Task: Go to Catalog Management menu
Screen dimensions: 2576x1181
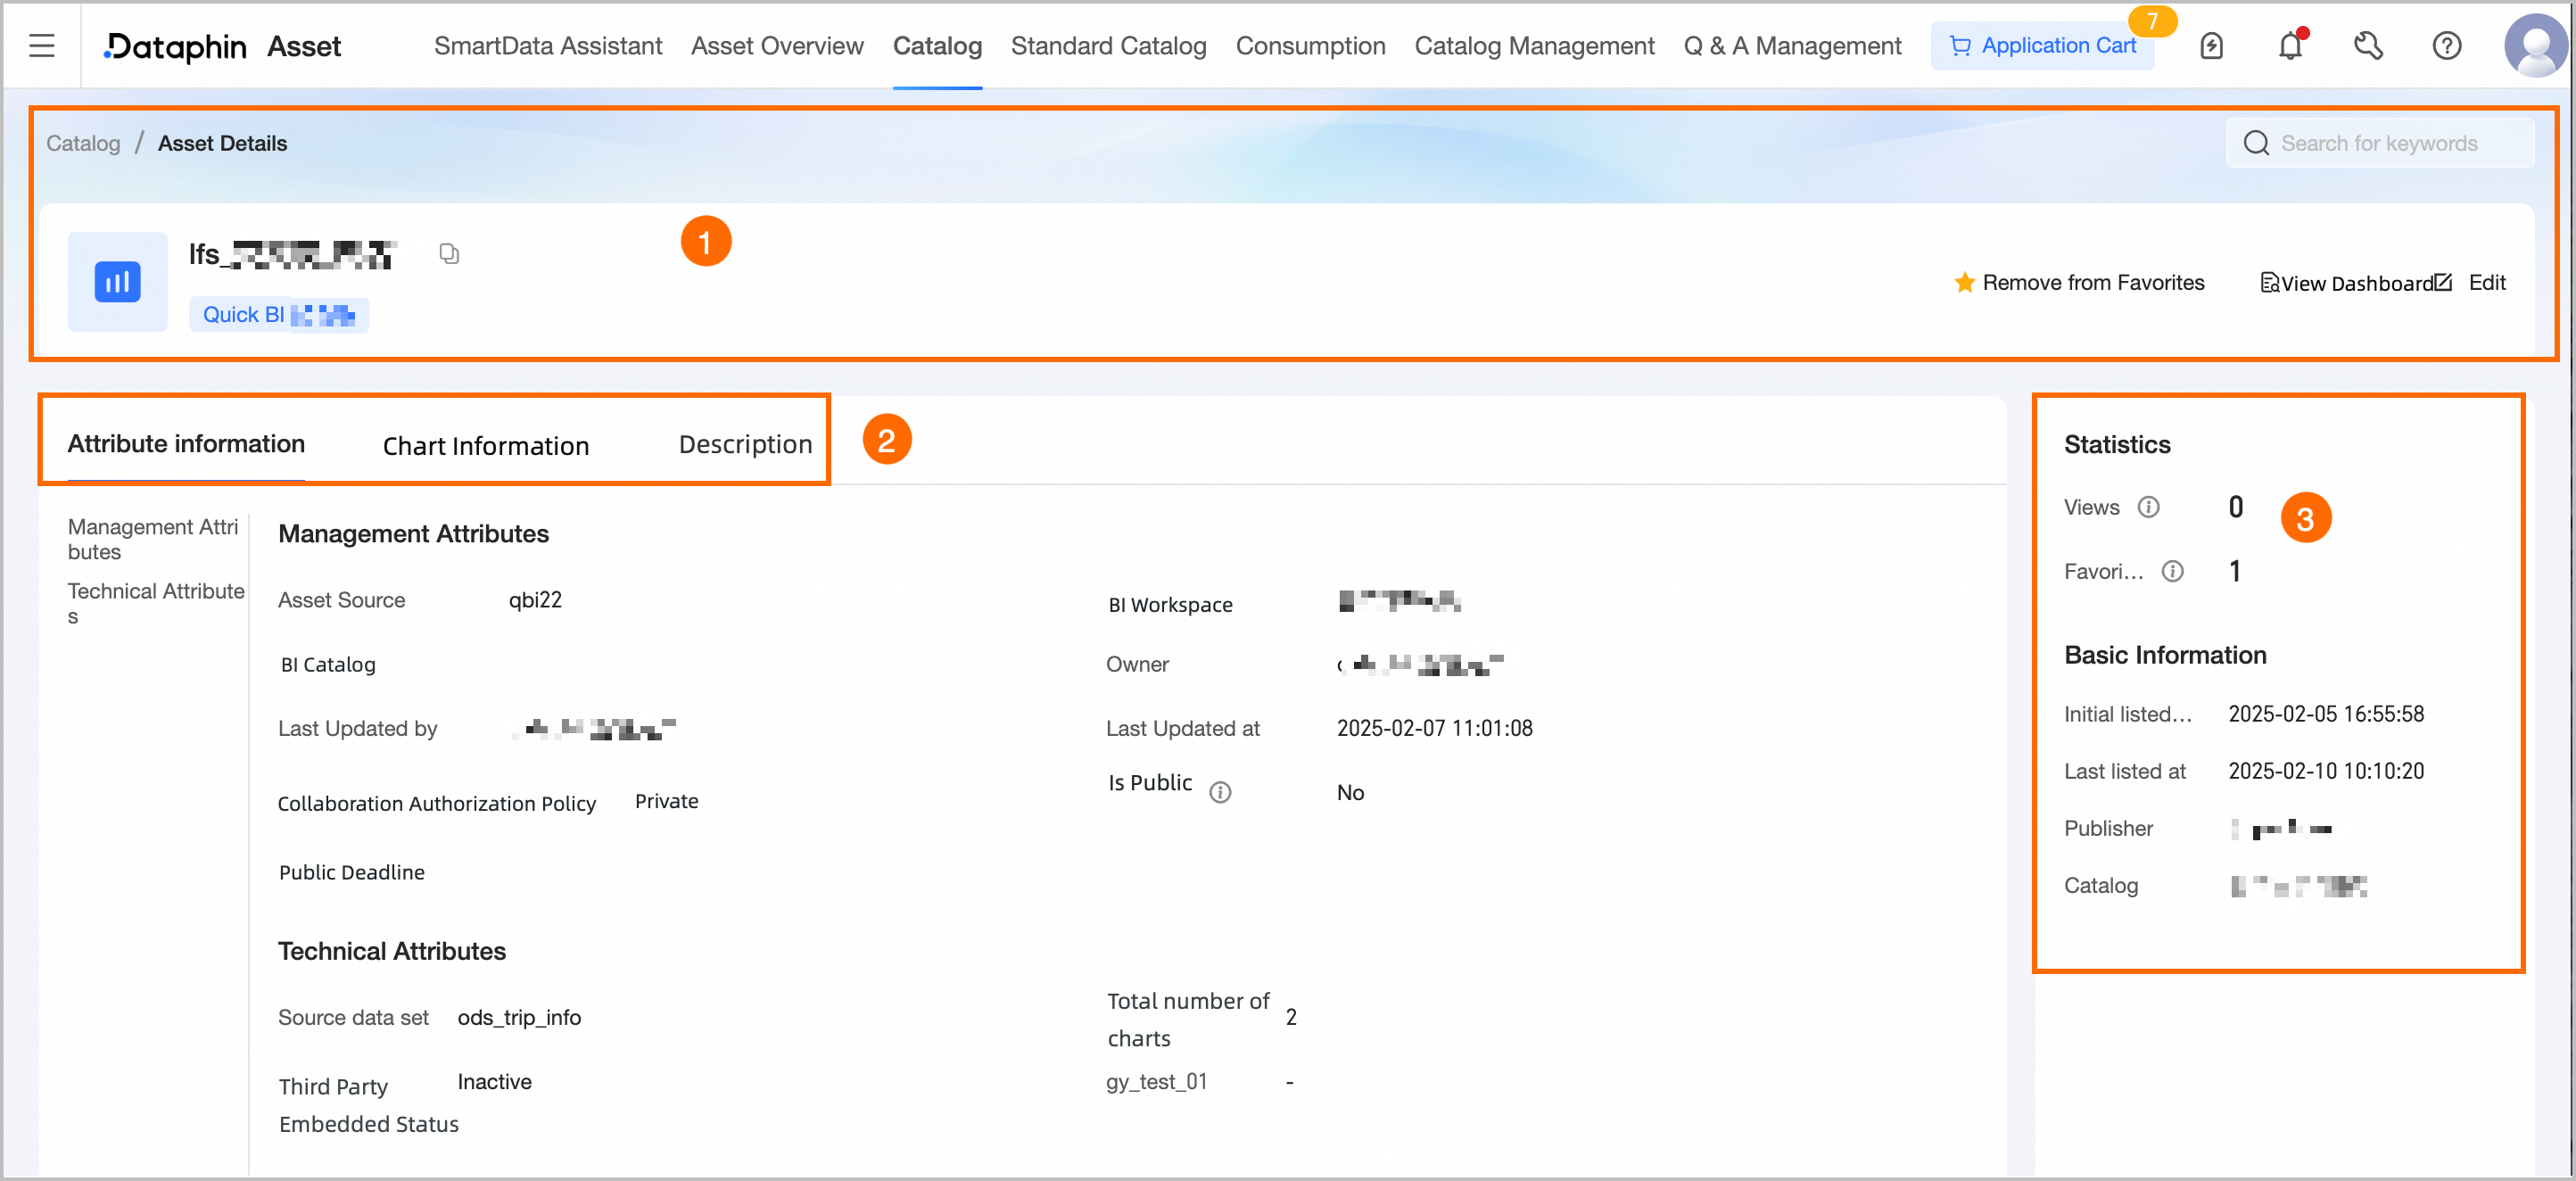Action: tap(1533, 46)
